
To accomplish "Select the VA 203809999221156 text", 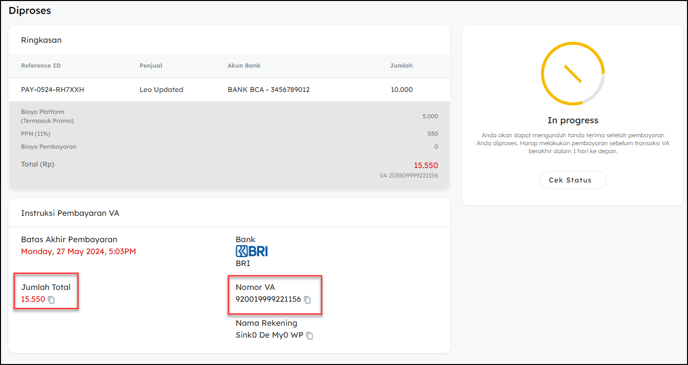I will click(x=409, y=175).
